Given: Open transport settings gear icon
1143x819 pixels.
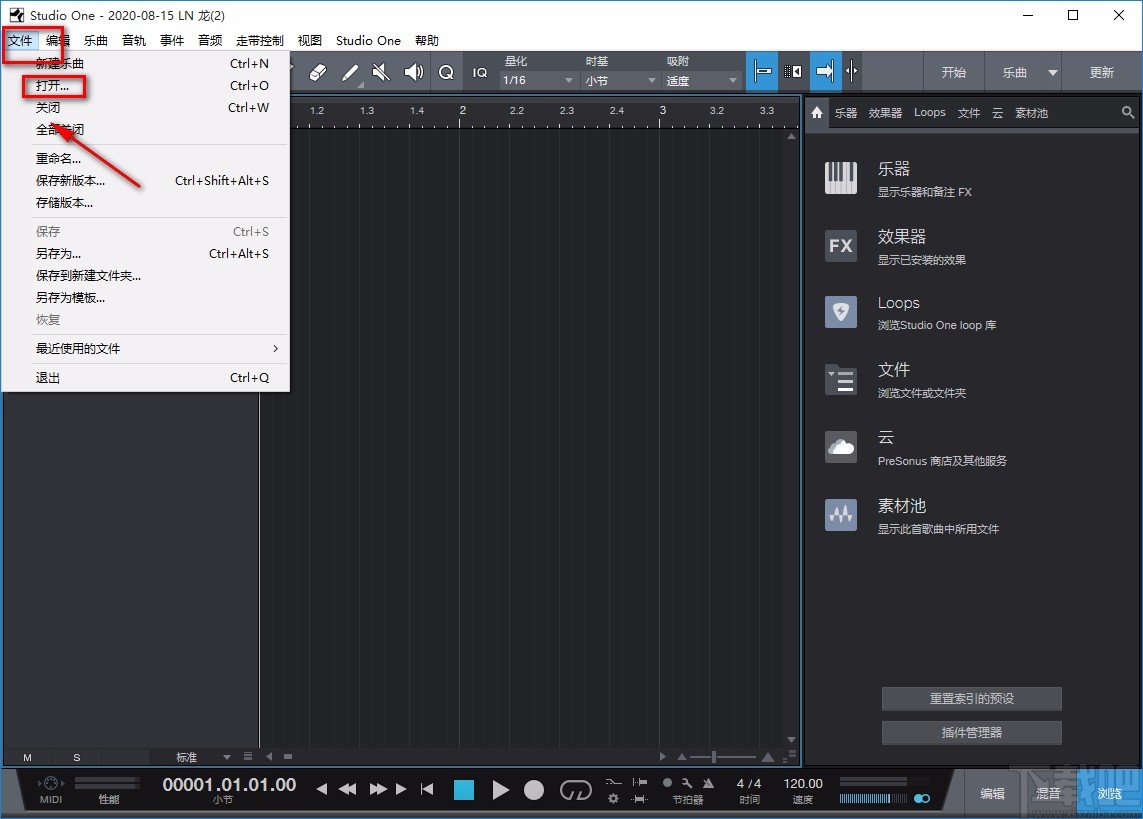Looking at the screenshot, I should click(613, 799).
